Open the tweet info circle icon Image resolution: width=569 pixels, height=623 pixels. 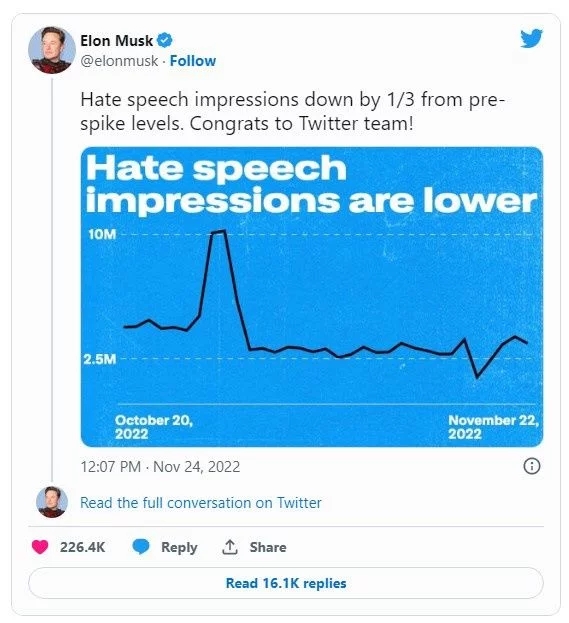[532, 466]
